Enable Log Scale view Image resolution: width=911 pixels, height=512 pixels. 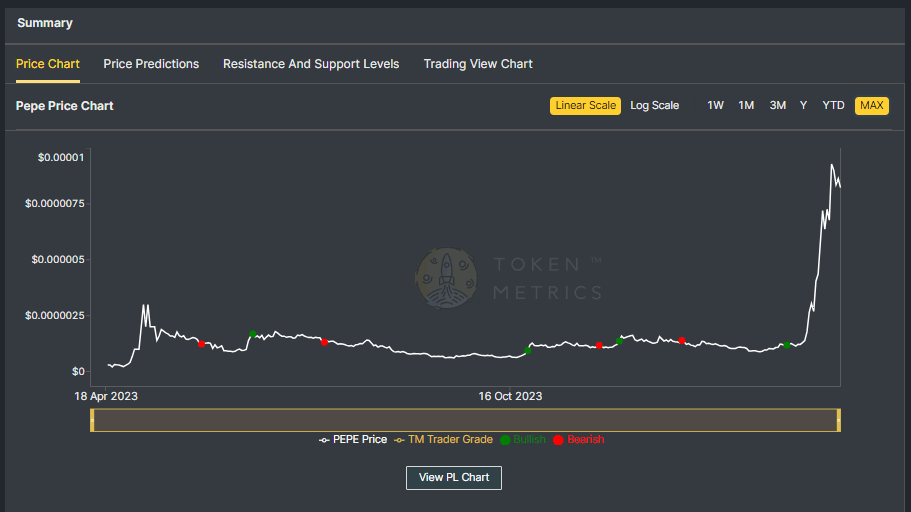pos(654,106)
